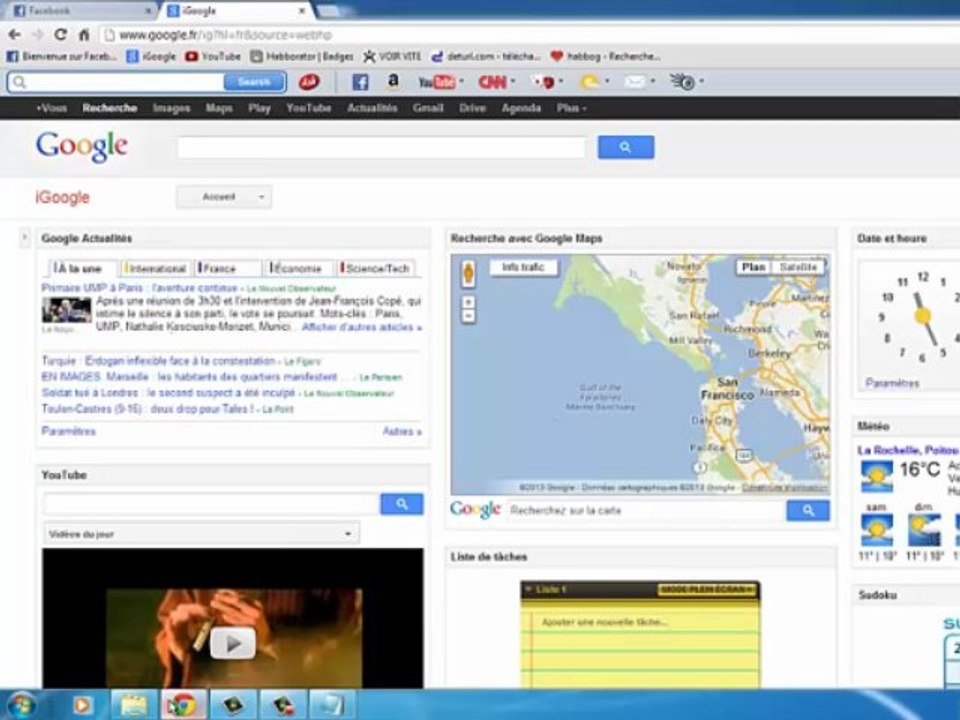Screen dimensions: 960x720
Task: Open the YouTube toolbar icon
Action: (x=437, y=81)
